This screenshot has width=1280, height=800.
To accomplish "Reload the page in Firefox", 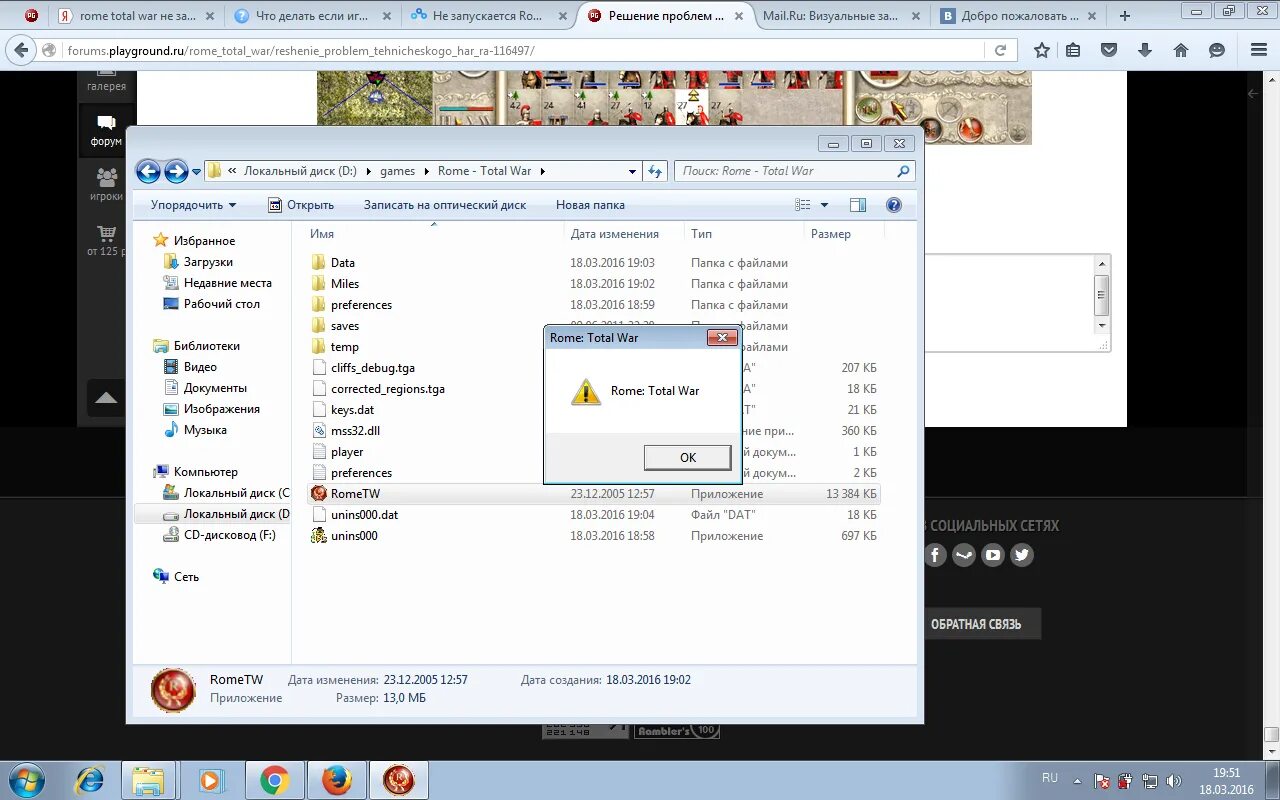I will (x=1000, y=50).
